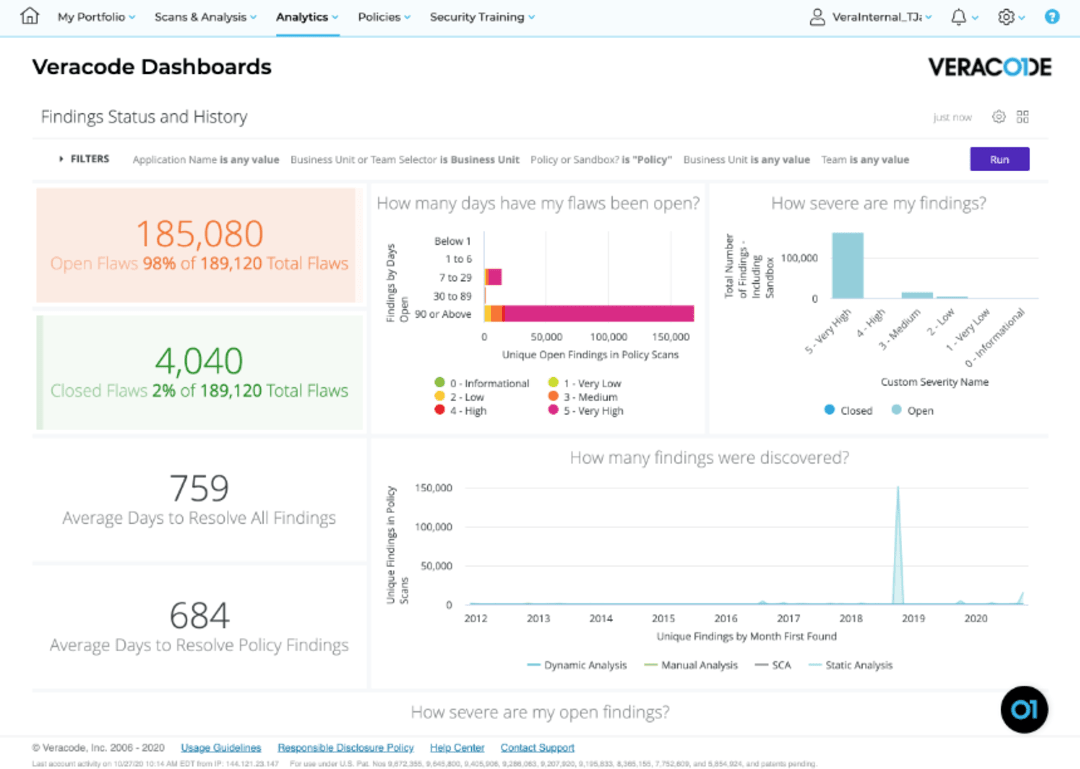This screenshot has width=1080, height=769.
Task: Click the user account profile icon
Action: (818, 17)
